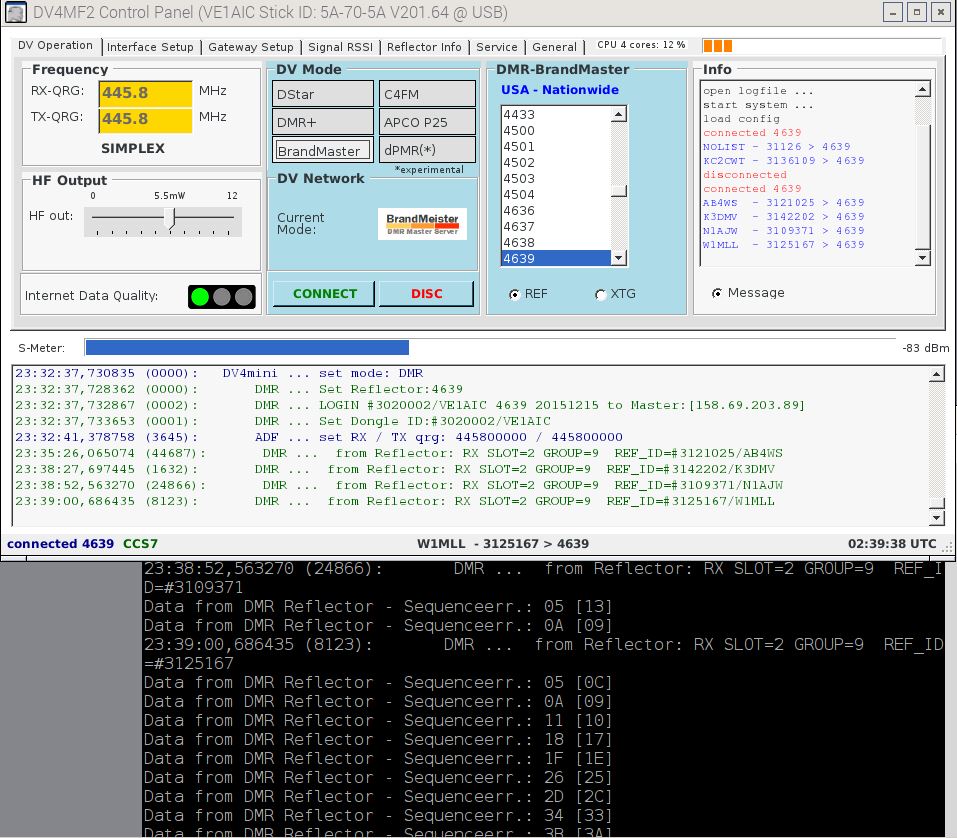Click the red disconnected info line
This screenshot has height=838, width=957.
point(745,175)
